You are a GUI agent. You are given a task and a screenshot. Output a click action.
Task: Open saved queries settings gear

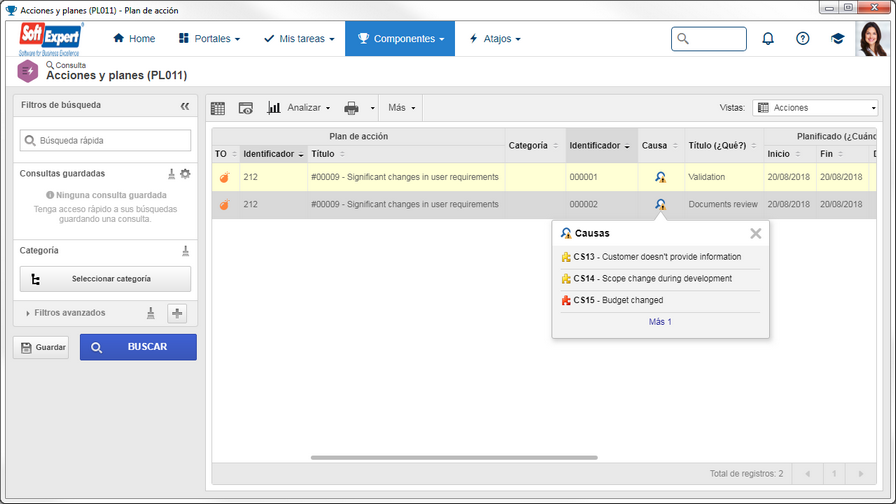coord(185,174)
